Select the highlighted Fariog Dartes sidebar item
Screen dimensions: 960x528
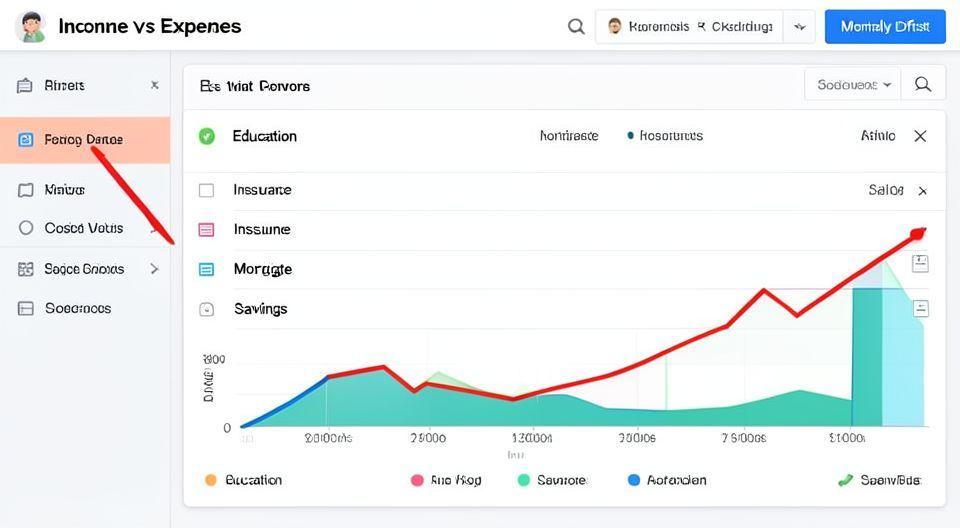pos(84,140)
